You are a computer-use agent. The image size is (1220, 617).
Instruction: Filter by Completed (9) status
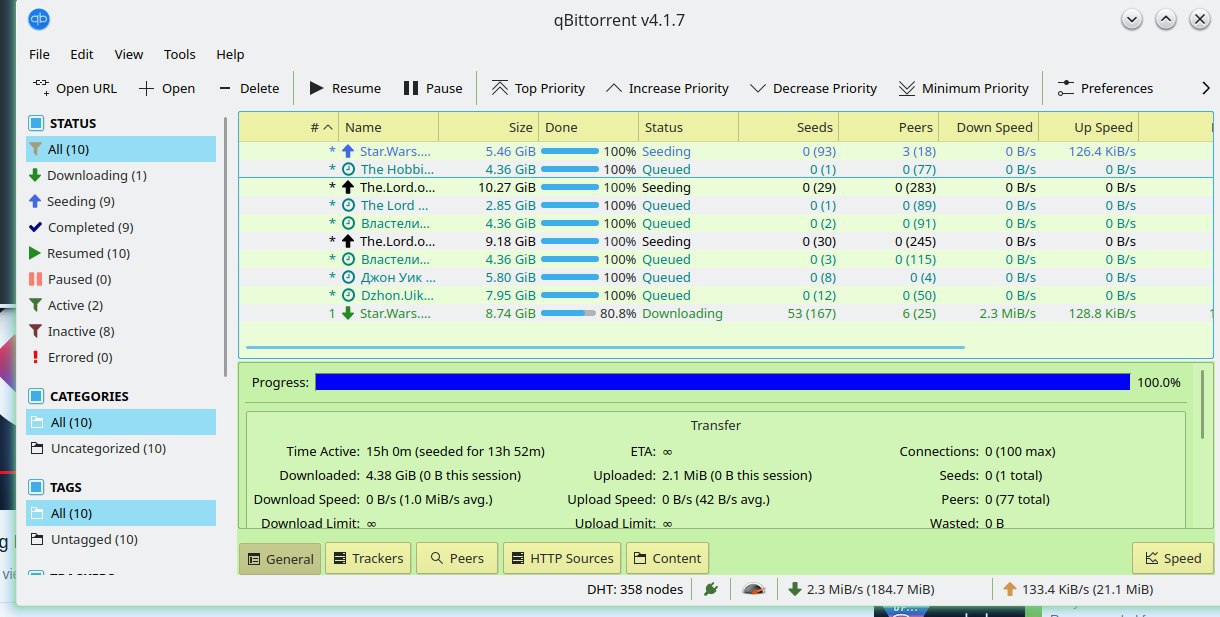pos(121,227)
